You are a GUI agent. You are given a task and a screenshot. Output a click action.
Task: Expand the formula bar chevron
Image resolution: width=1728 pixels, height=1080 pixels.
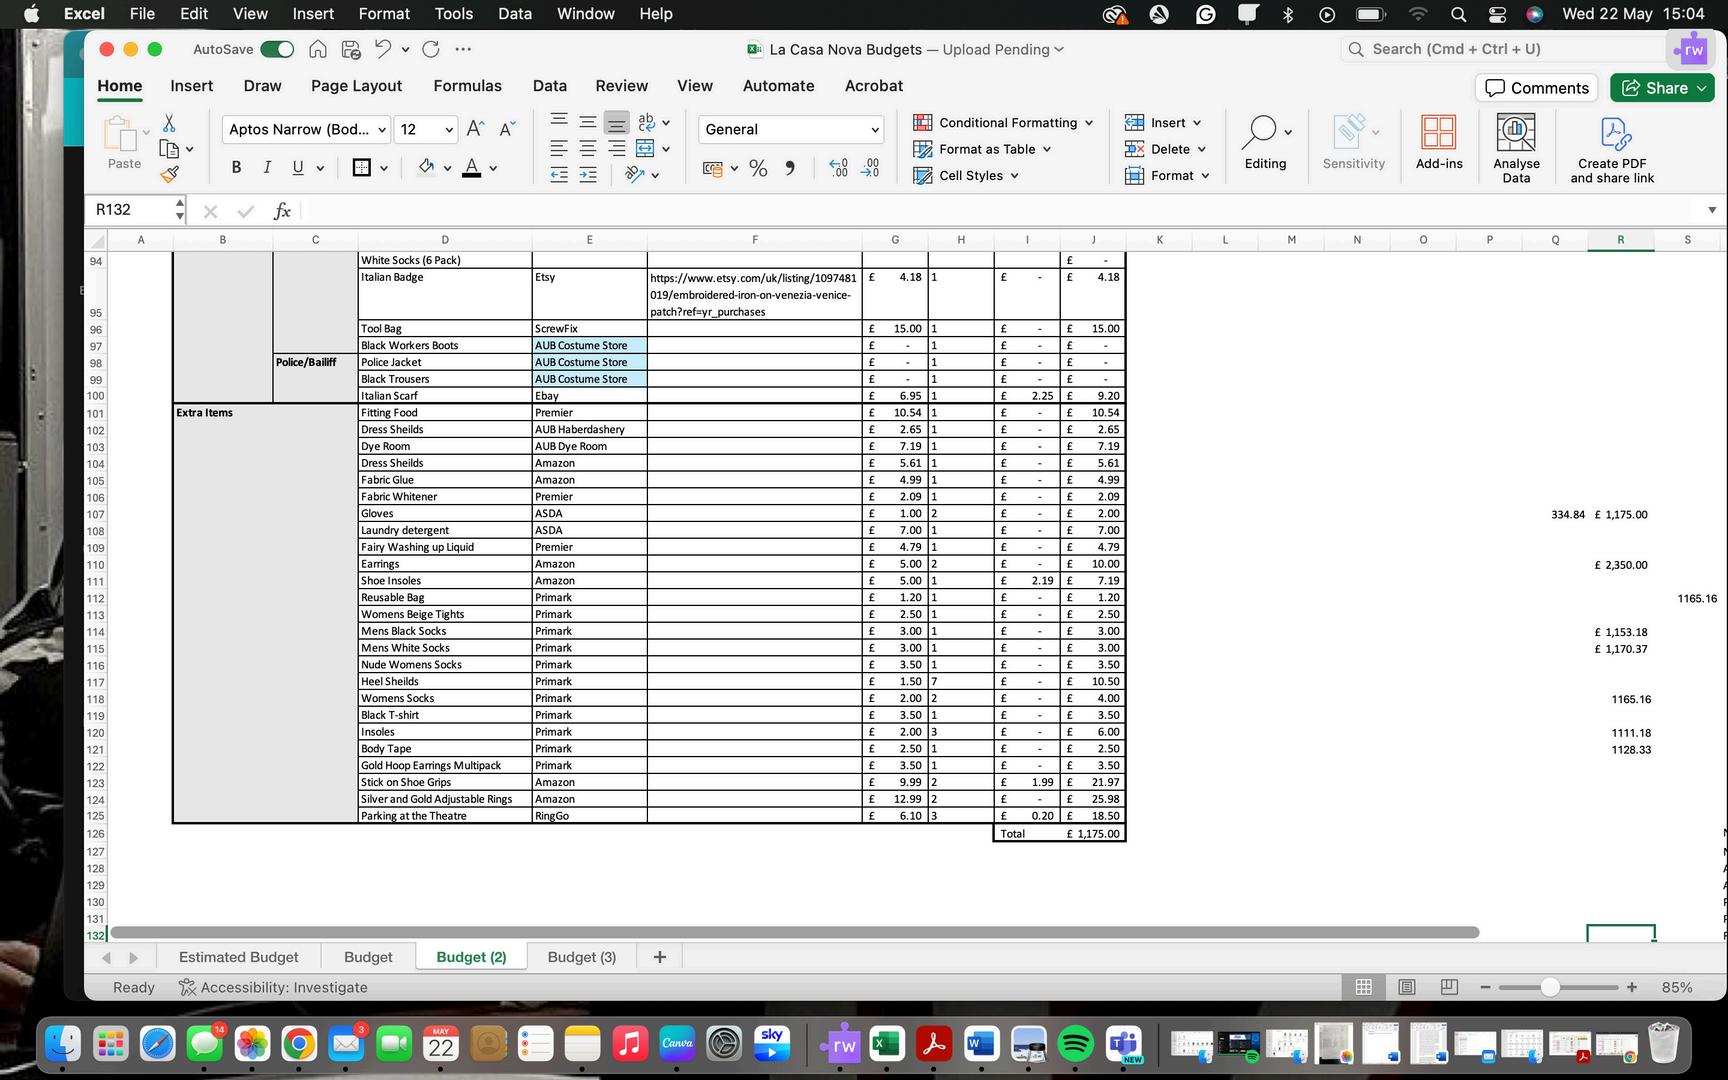pyautogui.click(x=1712, y=210)
